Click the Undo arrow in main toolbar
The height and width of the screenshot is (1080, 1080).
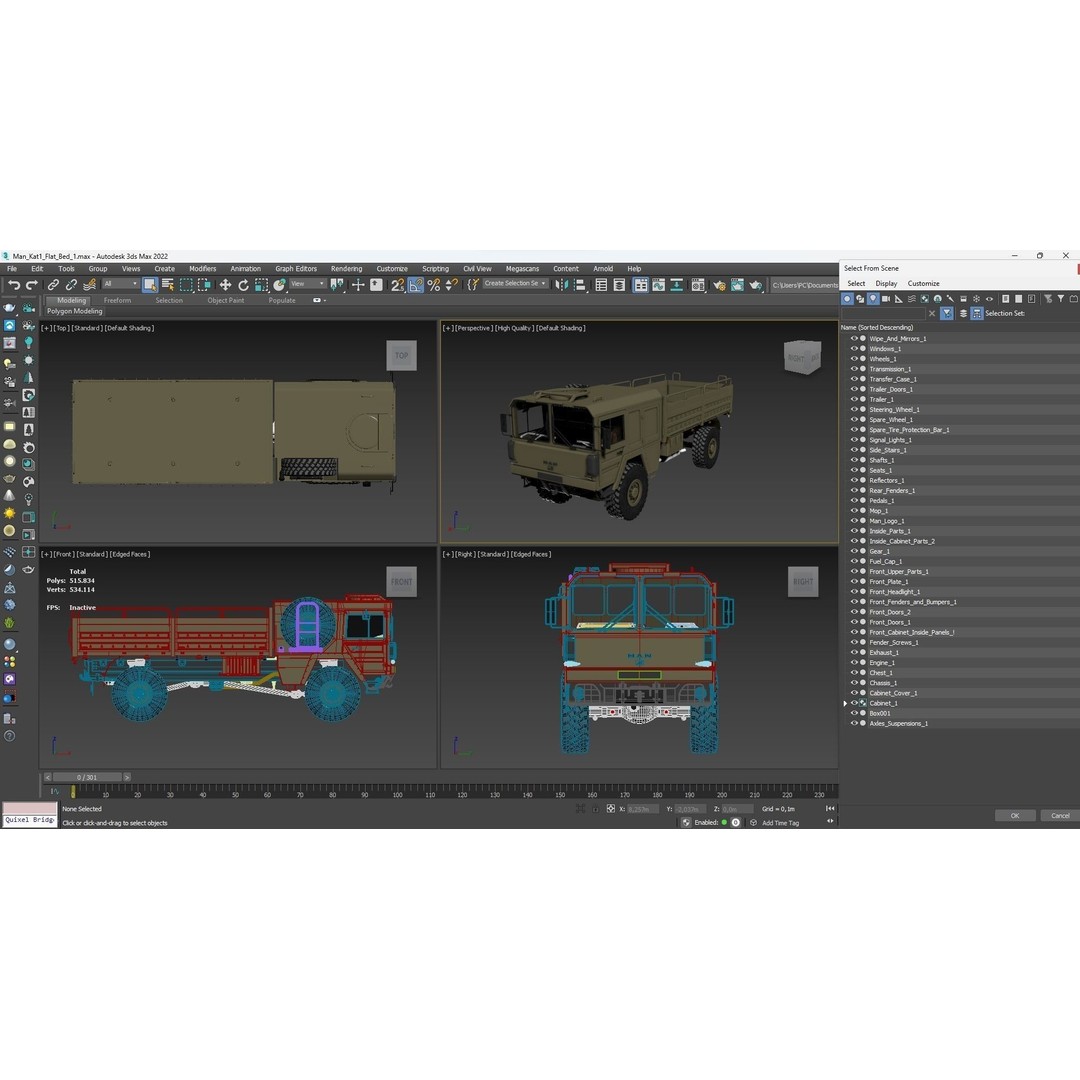point(14,285)
